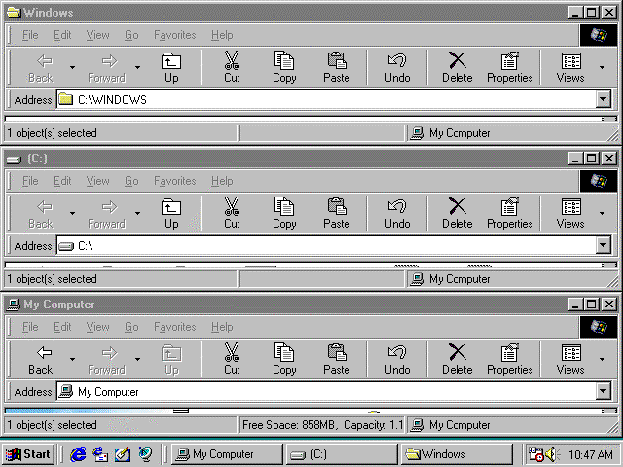The width and height of the screenshot is (623, 467).
Task: Click the Start button
Action: (28, 454)
